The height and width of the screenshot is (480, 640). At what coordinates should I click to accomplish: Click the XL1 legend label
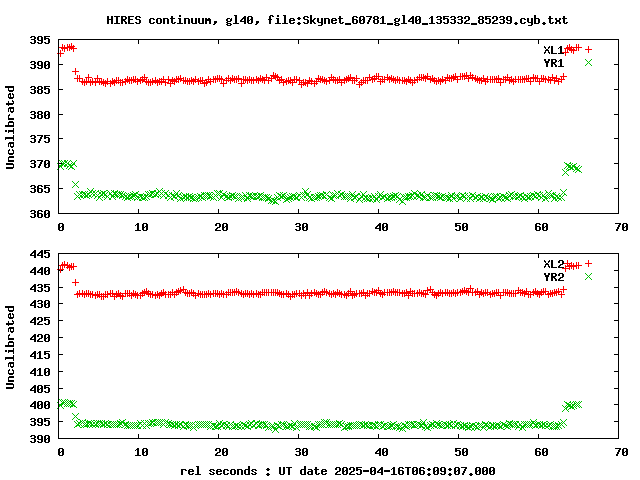click(x=553, y=50)
